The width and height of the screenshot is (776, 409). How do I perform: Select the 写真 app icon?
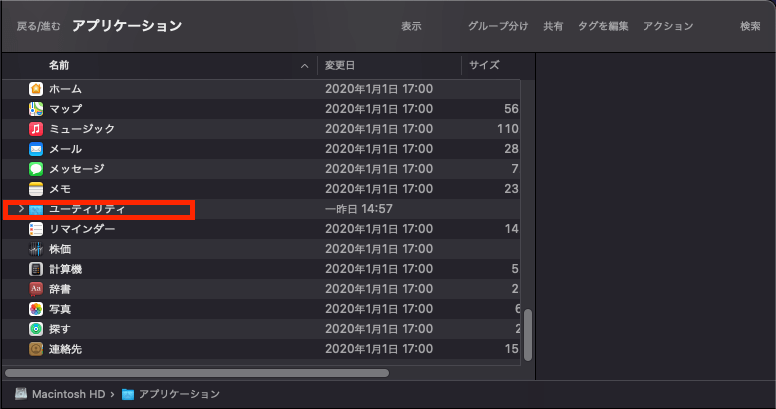[x=36, y=309]
